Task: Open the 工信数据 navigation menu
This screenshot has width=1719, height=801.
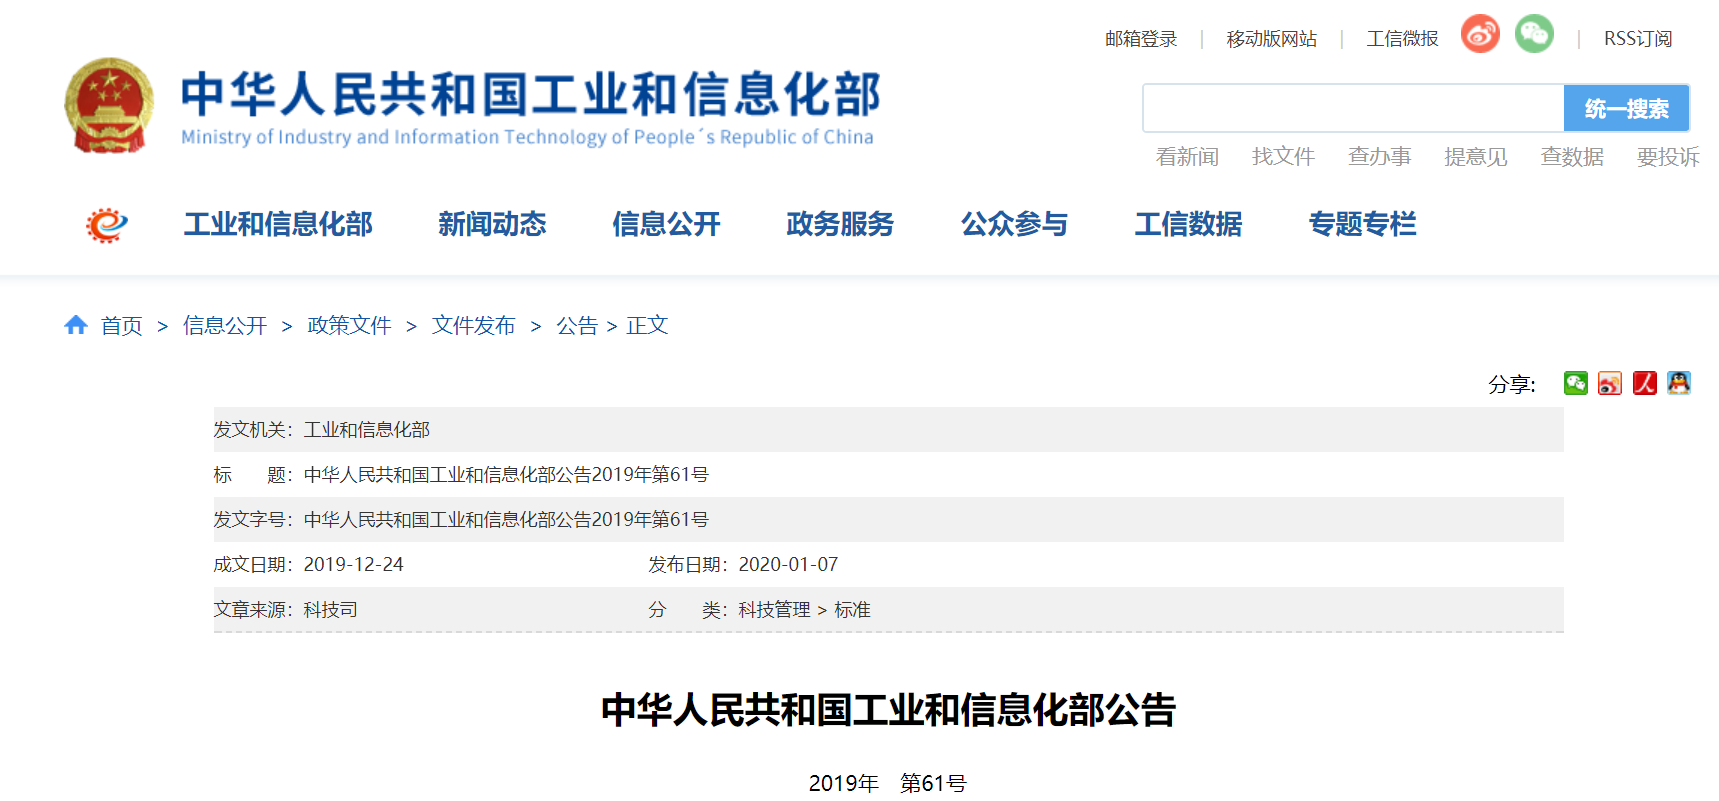Action: coord(1188,224)
